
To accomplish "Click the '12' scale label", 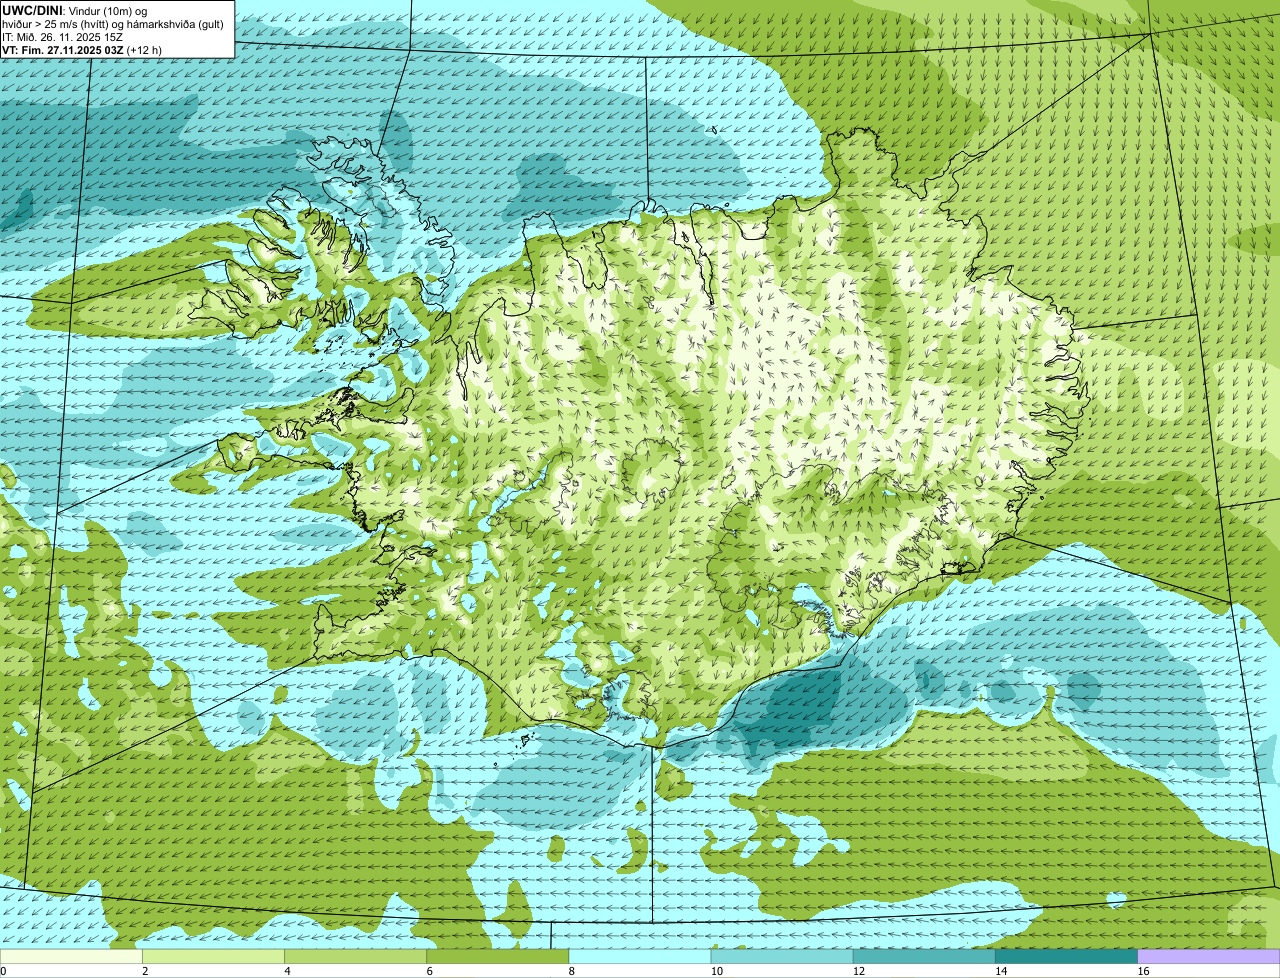I will (x=859, y=971).
